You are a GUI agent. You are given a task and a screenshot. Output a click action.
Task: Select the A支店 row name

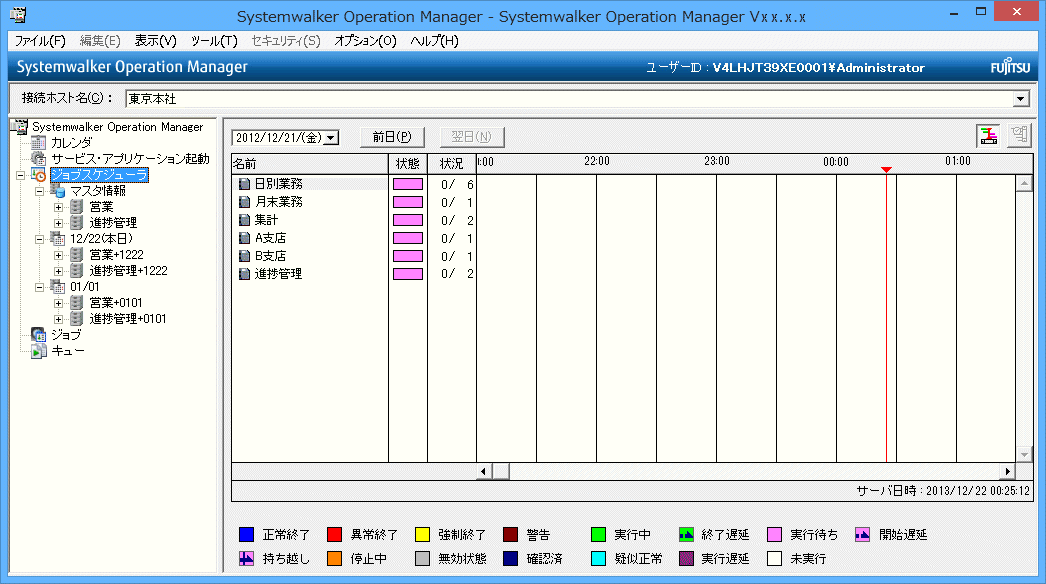pyautogui.click(x=270, y=238)
